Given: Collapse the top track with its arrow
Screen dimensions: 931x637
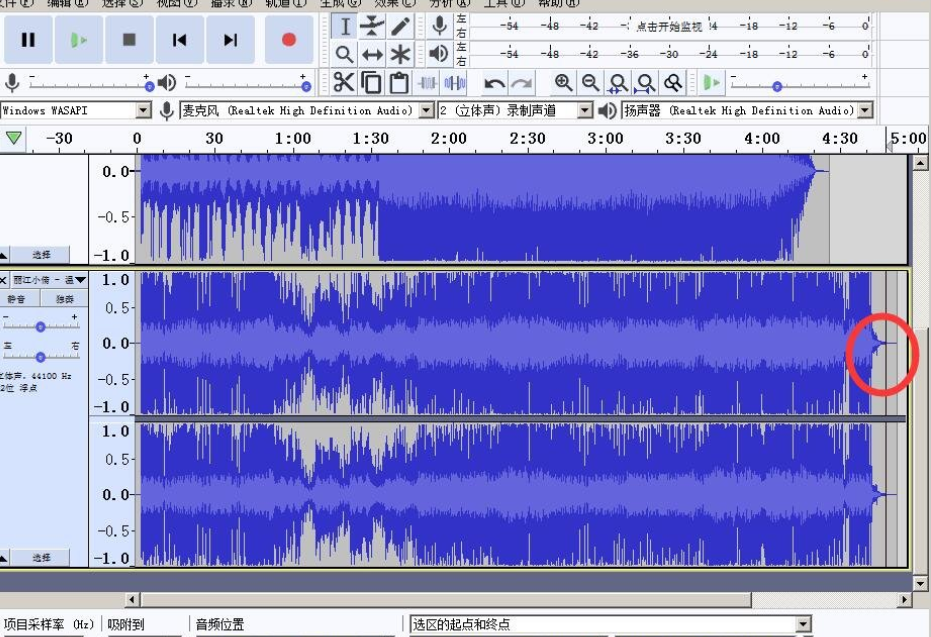Looking at the screenshot, I should tap(4, 255).
